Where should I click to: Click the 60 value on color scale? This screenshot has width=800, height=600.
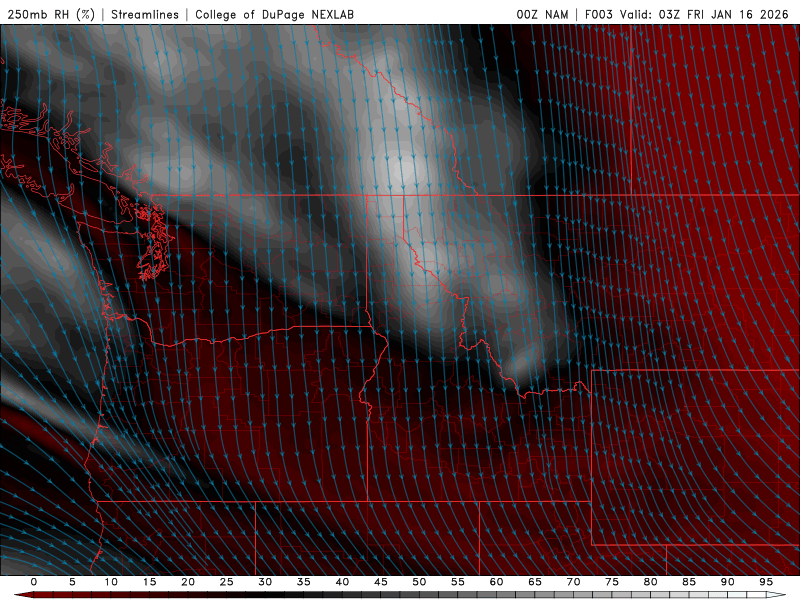pyautogui.click(x=496, y=582)
